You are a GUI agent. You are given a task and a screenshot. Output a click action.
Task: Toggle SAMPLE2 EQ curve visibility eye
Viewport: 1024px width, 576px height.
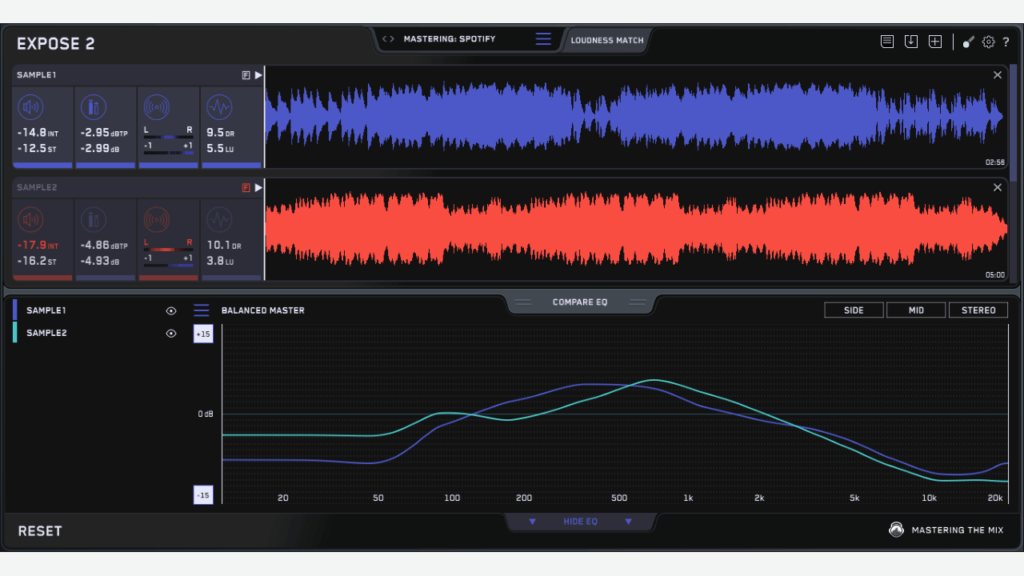tap(171, 333)
